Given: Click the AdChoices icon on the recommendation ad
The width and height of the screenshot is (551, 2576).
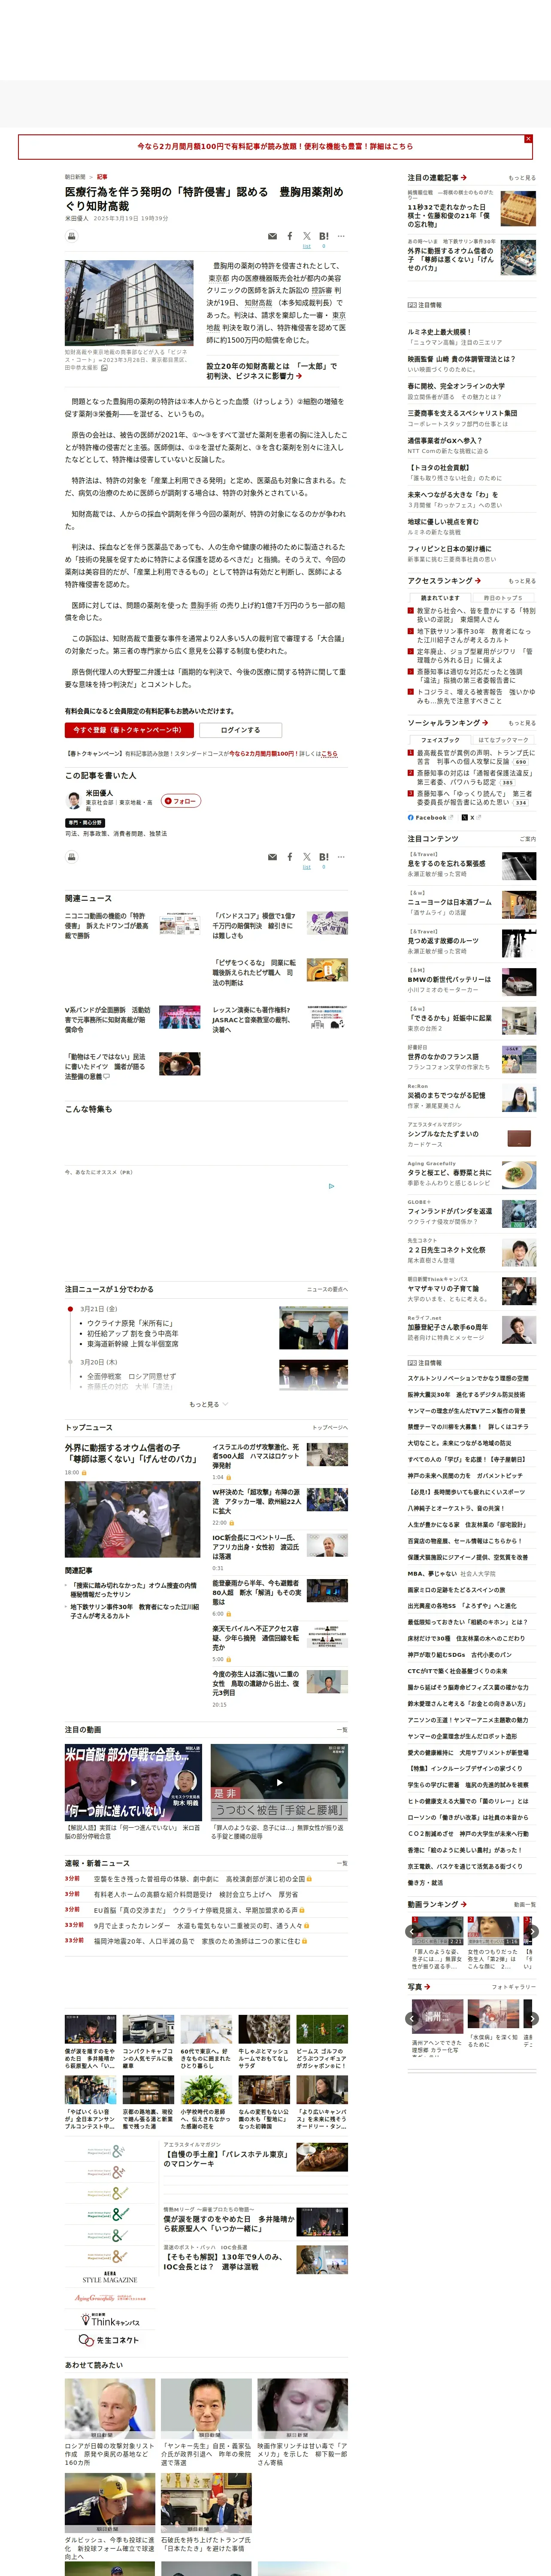Looking at the screenshot, I should point(332,1186).
